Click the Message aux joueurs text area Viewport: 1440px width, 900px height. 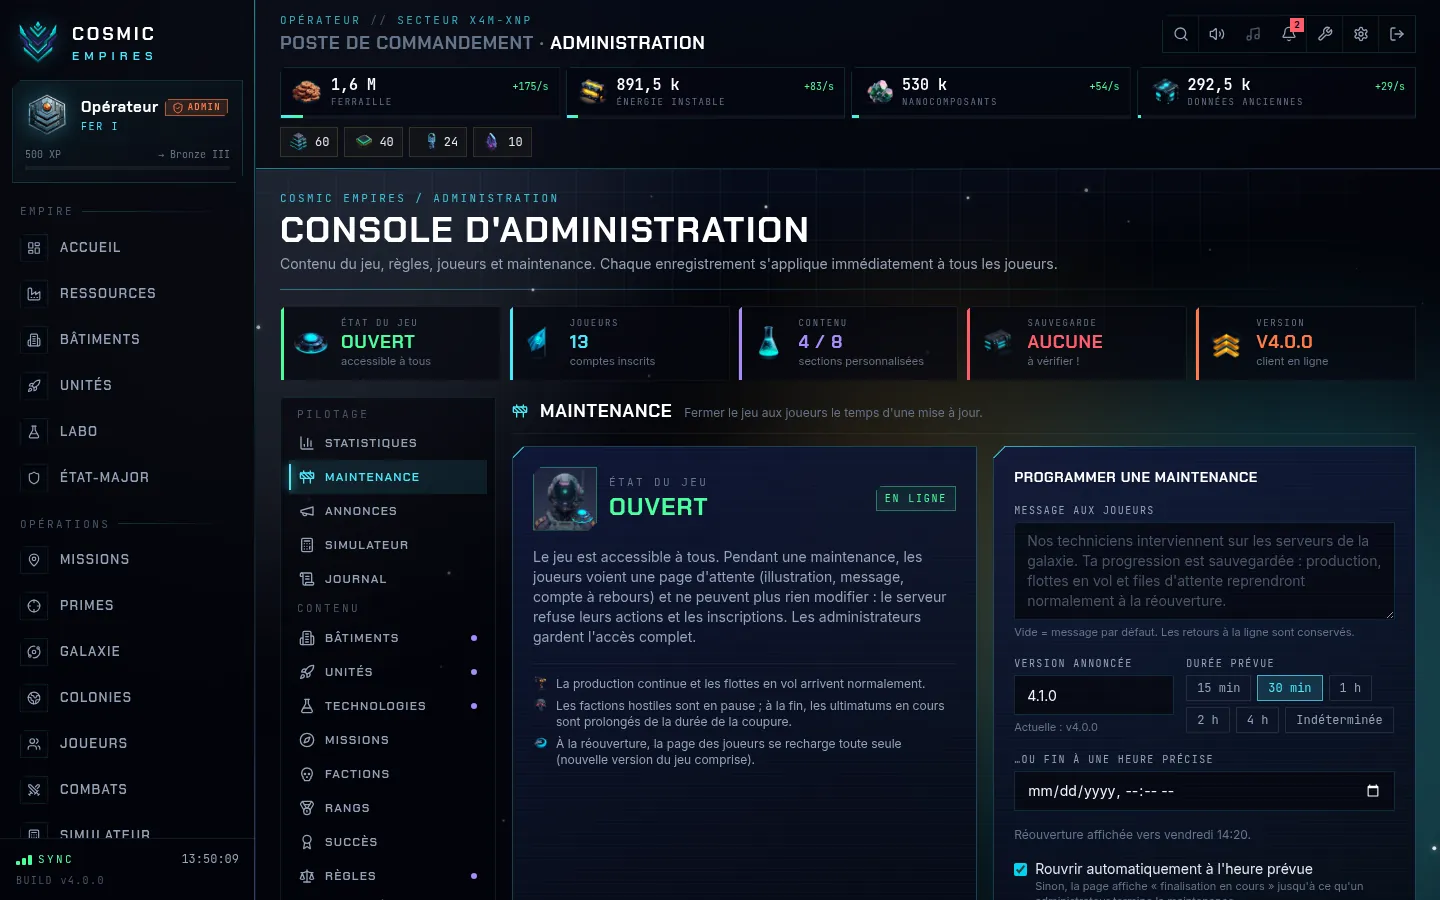tap(1204, 571)
